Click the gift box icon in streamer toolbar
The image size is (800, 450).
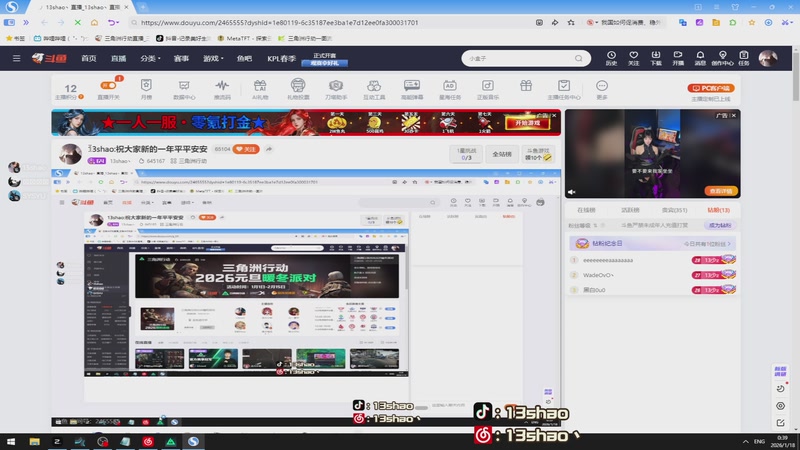pyautogui.click(x=526, y=86)
